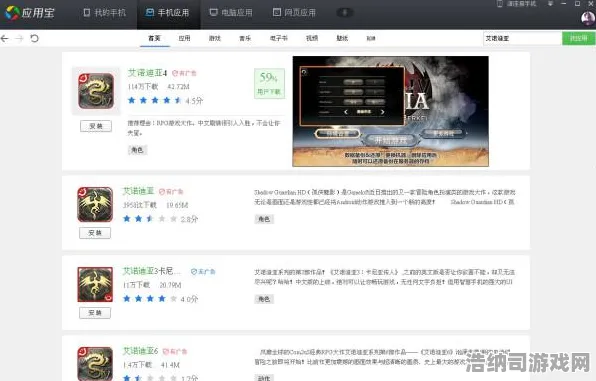
Task: Open the 艾诺迪亚3卡尼 title link
Action: click(151, 271)
